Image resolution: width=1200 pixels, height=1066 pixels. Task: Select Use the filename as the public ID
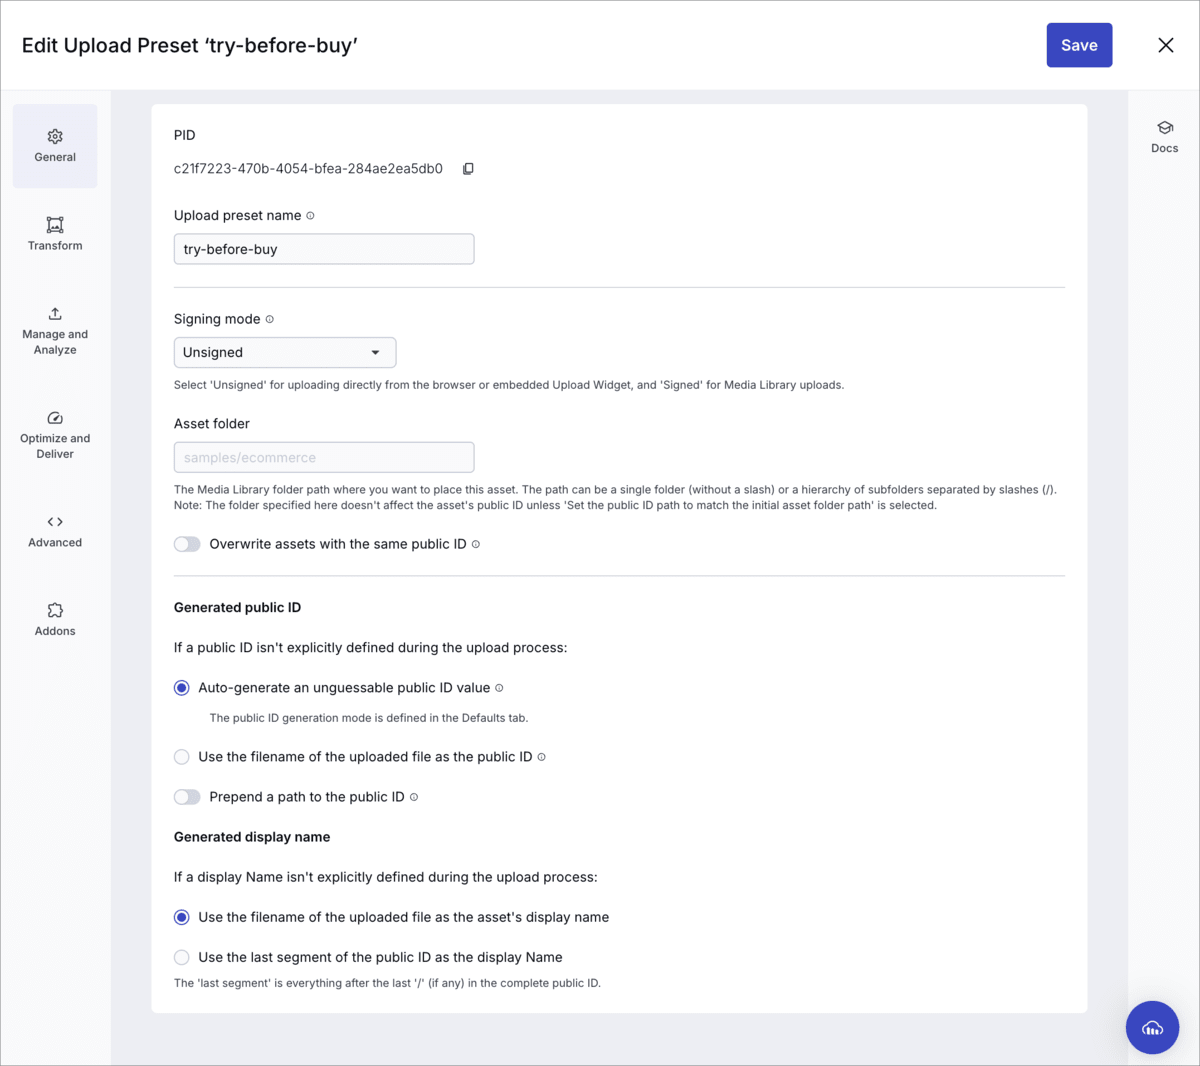pyautogui.click(x=181, y=757)
